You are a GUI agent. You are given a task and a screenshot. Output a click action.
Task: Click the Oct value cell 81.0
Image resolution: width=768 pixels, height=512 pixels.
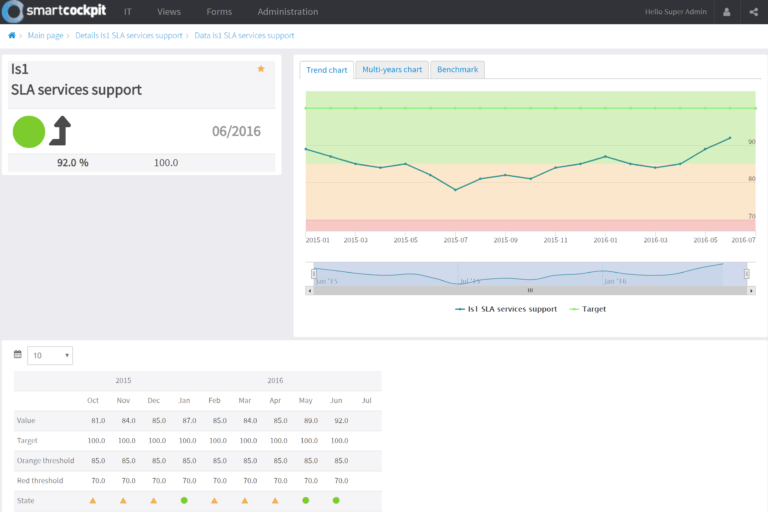point(98,420)
